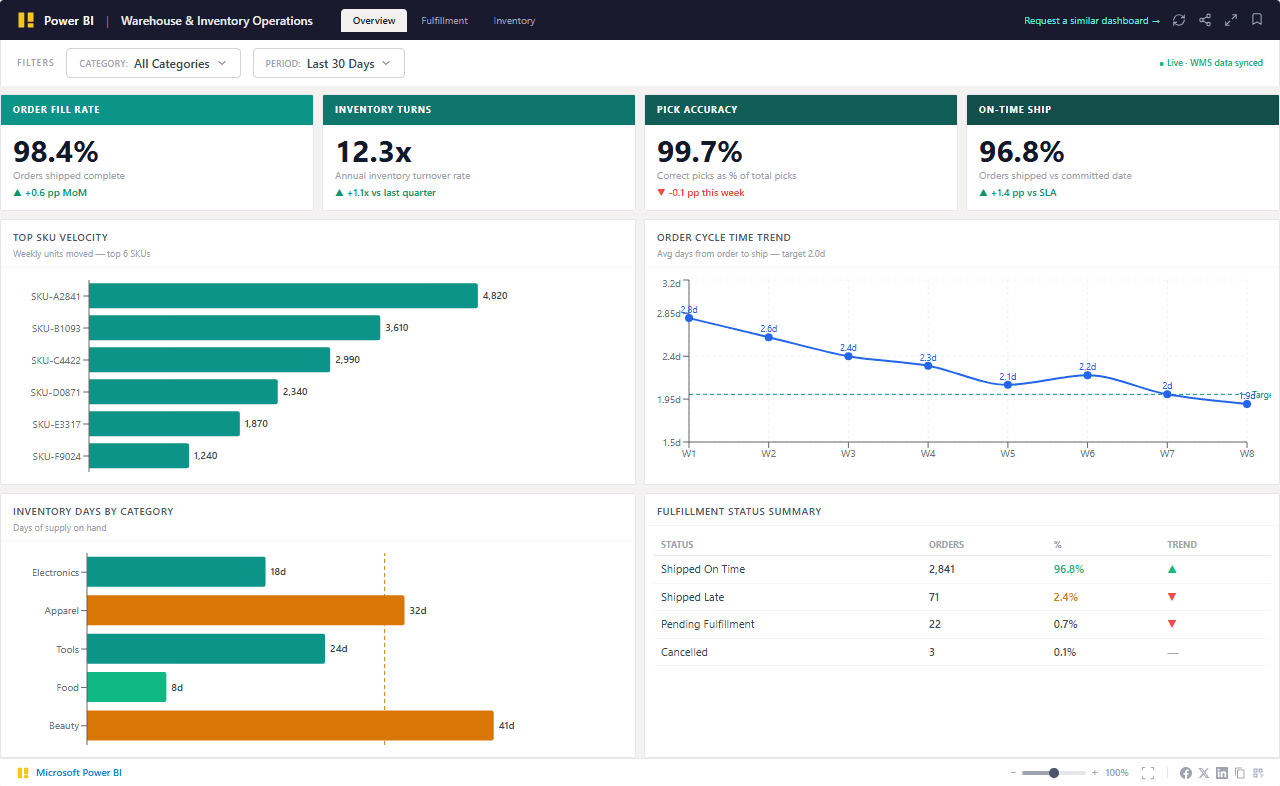Image resolution: width=1280 pixels, height=786 pixels.
Task: Click the Live WMS data synced status
Action: [1211, 63]
